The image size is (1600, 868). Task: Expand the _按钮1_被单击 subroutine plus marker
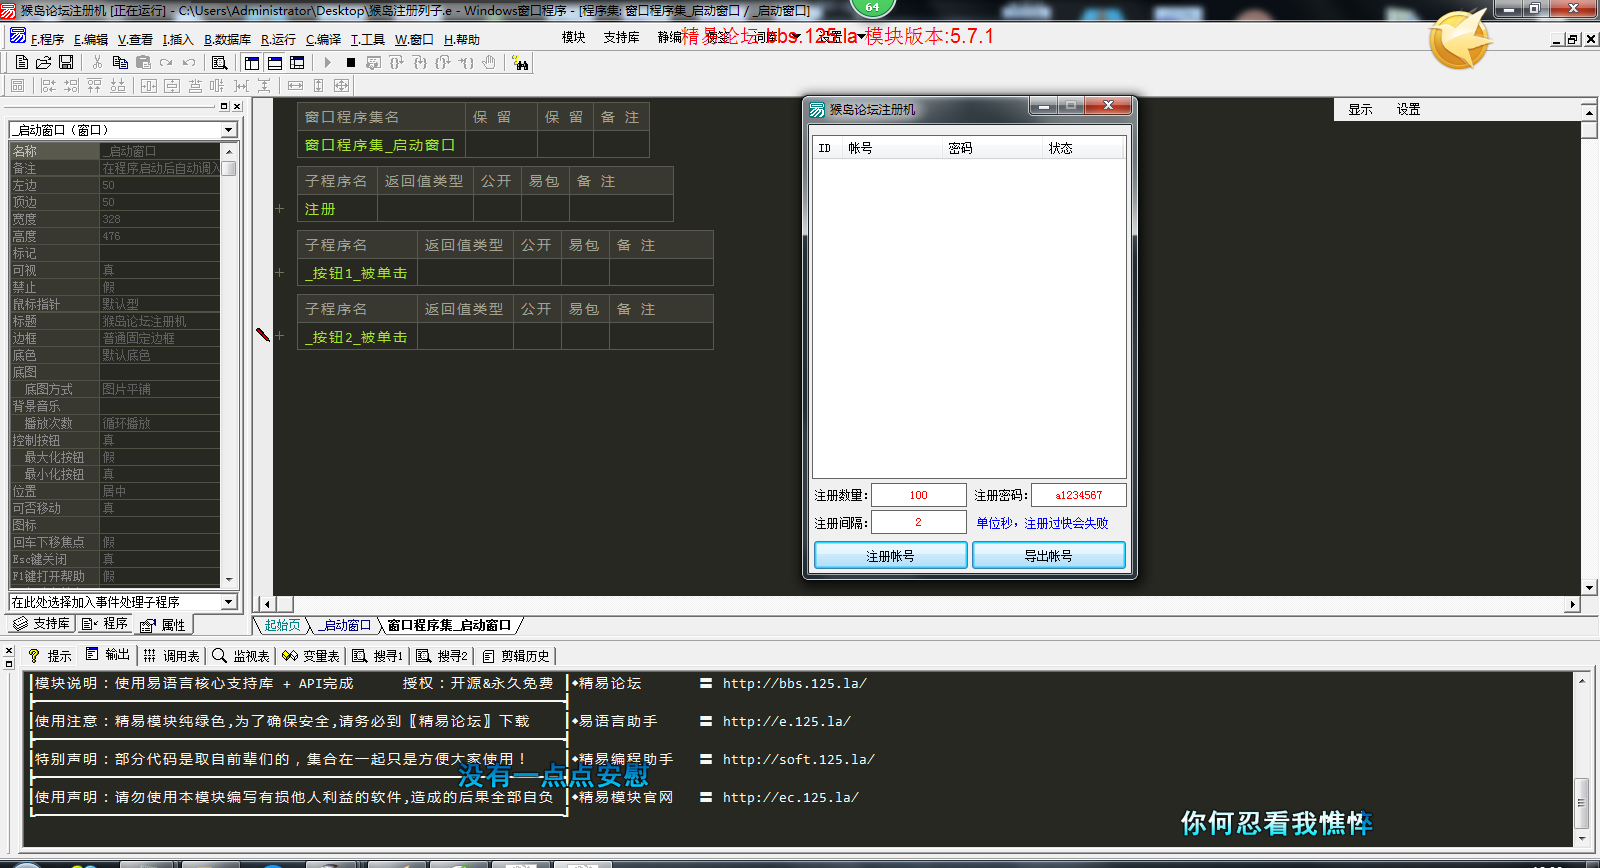tap(280, 273)
